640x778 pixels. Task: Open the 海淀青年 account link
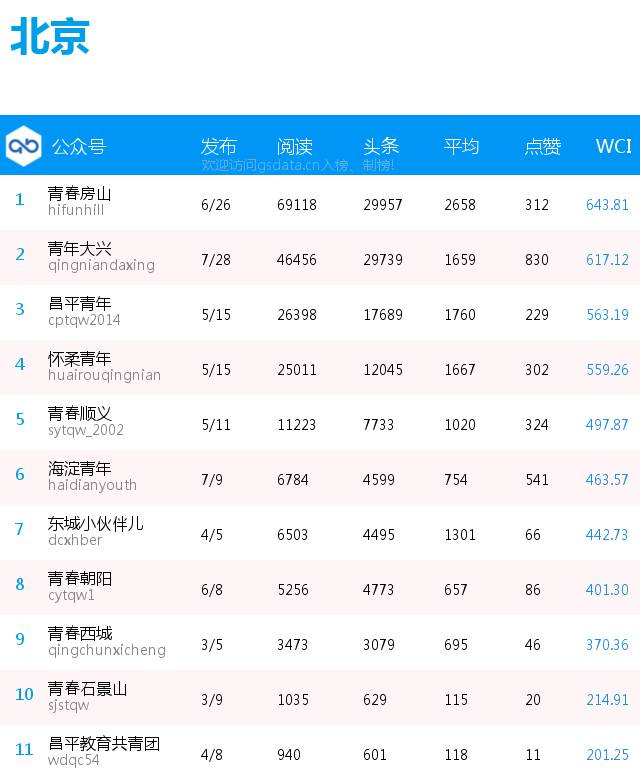click(x=79, y=468)
